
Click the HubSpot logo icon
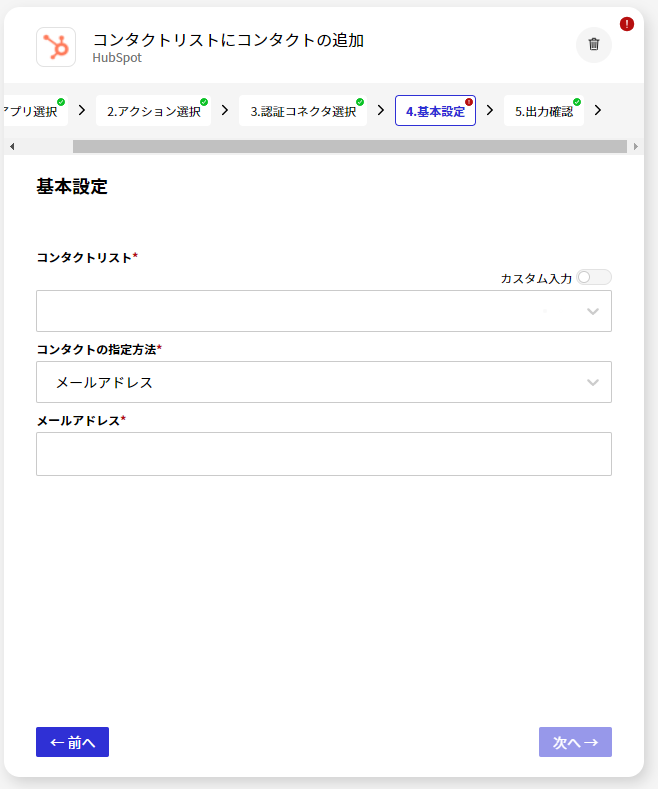click(56, 47)
